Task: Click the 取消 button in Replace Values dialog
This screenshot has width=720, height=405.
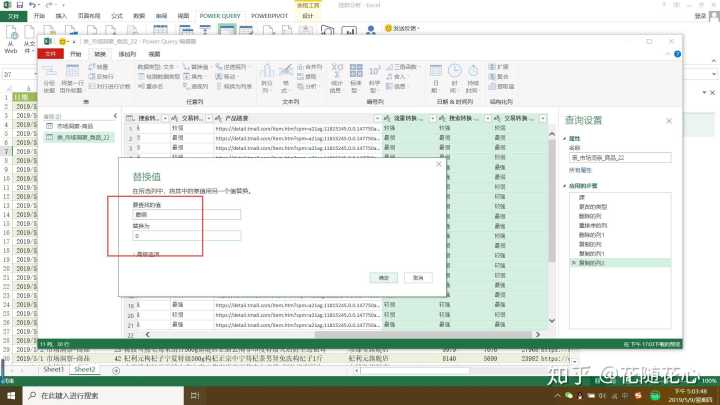Action: (417, 277)
